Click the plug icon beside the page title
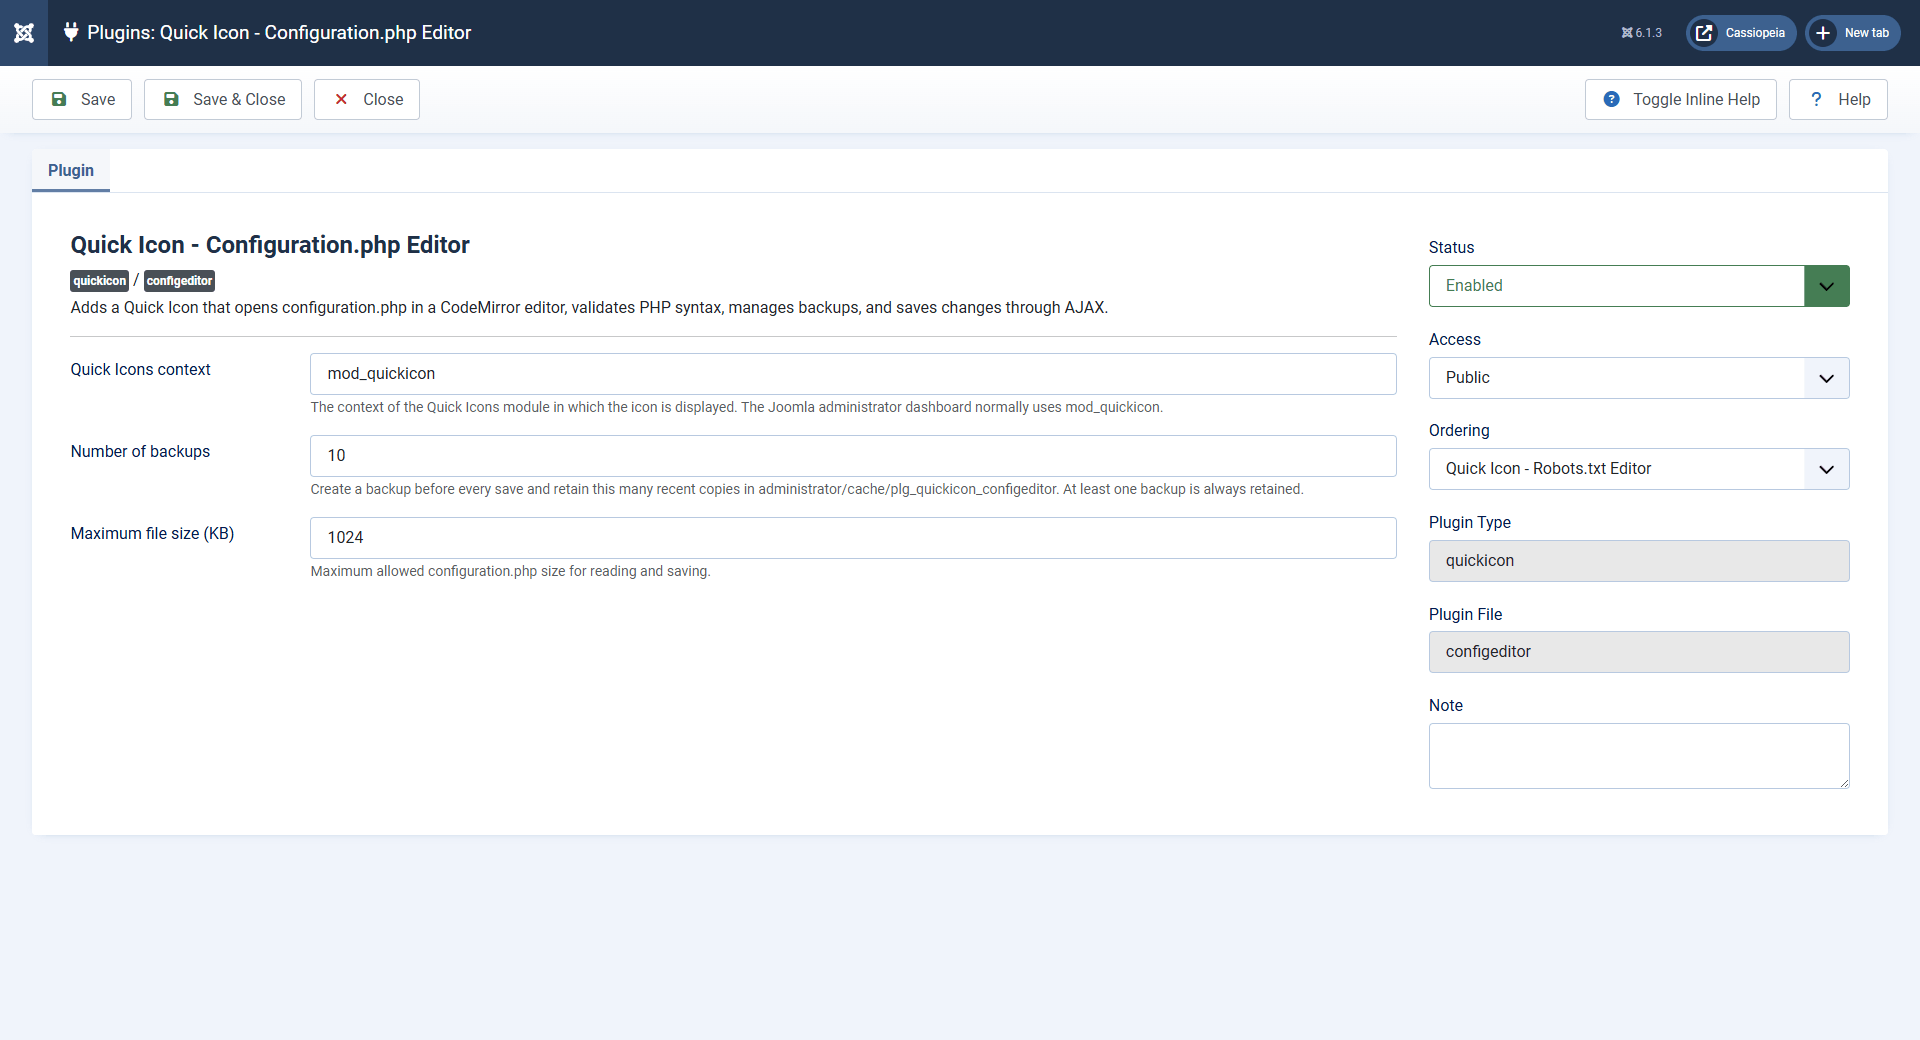 point(71,32)
